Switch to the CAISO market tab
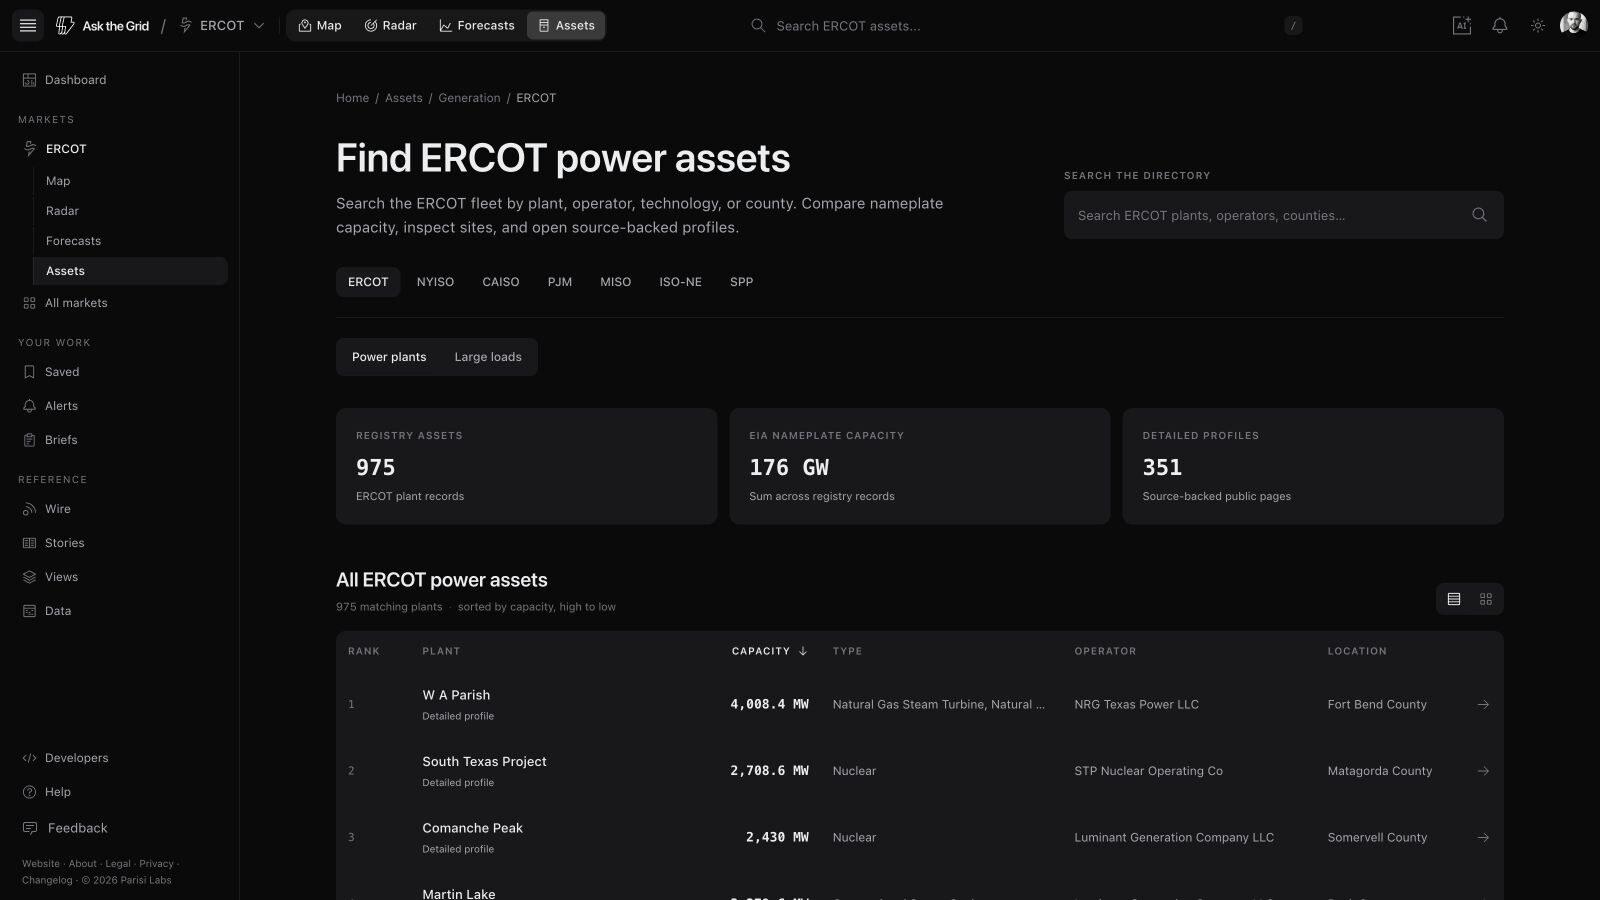 (501, 282)
